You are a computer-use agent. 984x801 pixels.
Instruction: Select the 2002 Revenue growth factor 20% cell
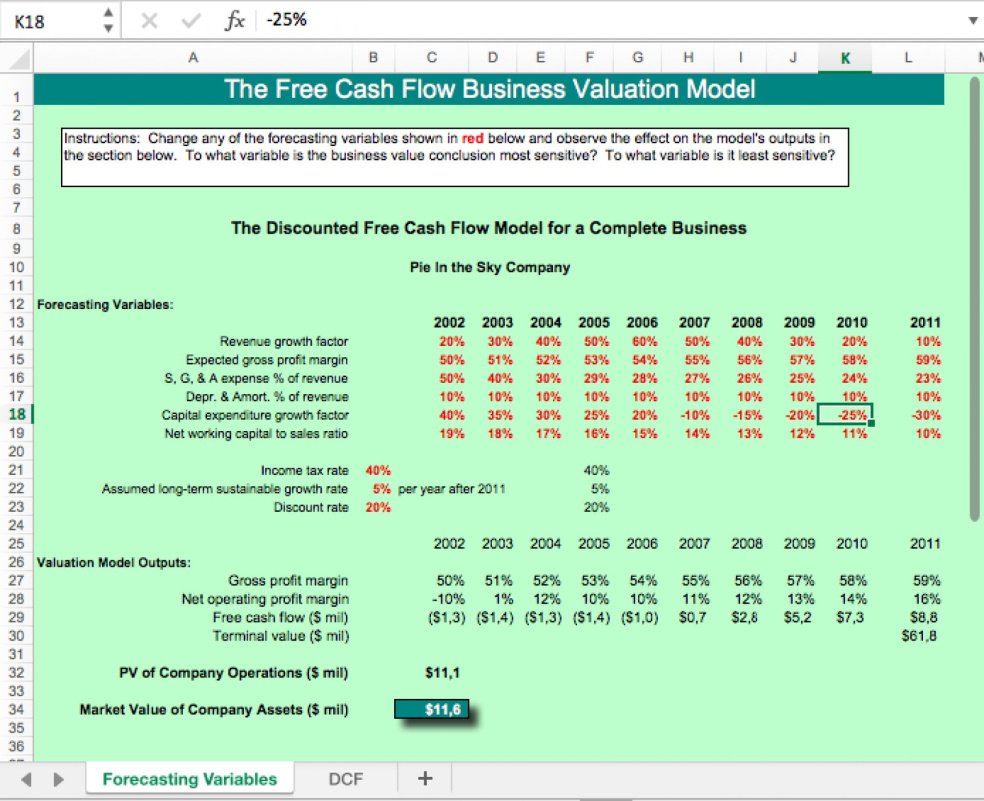coord(449,340)
